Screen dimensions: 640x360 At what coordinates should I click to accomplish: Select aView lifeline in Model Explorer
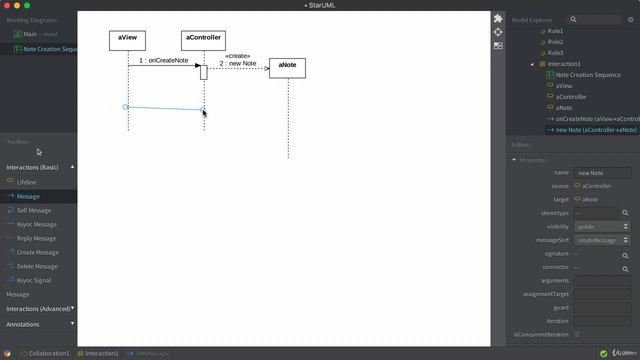pyautogui.click(x=563, y=86)
